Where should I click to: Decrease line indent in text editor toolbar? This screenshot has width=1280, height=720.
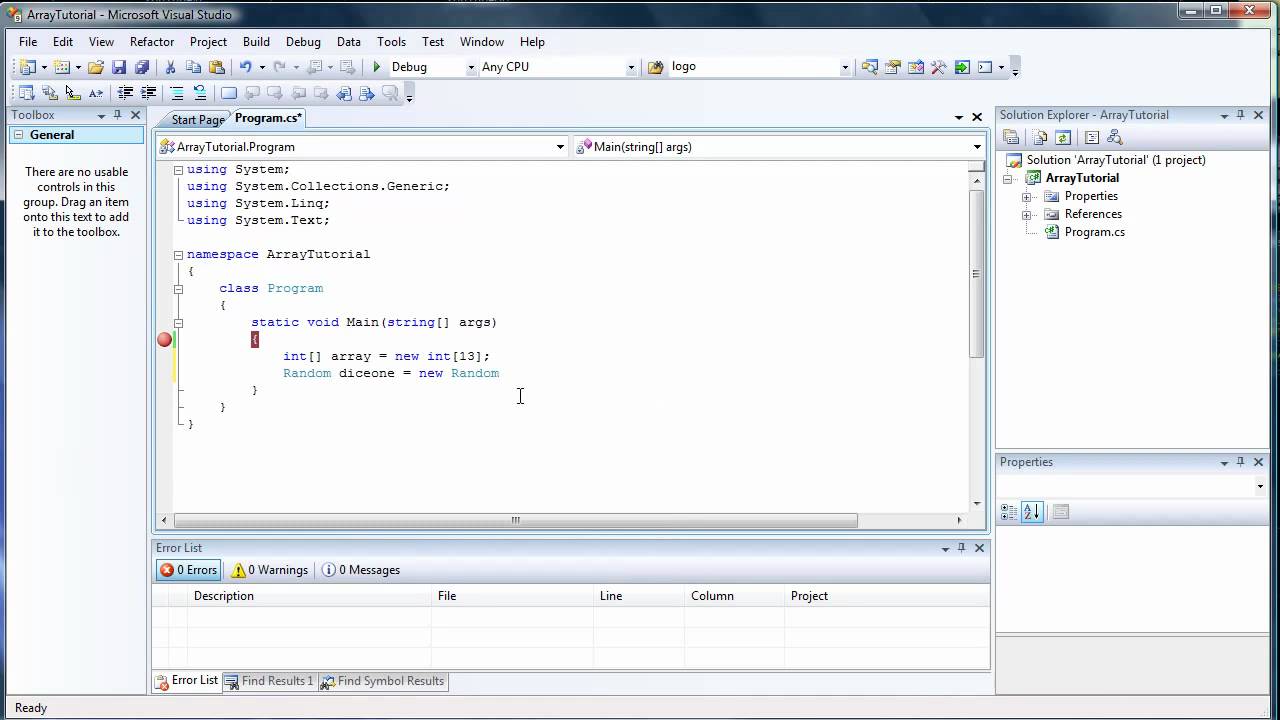pos(125,93)
